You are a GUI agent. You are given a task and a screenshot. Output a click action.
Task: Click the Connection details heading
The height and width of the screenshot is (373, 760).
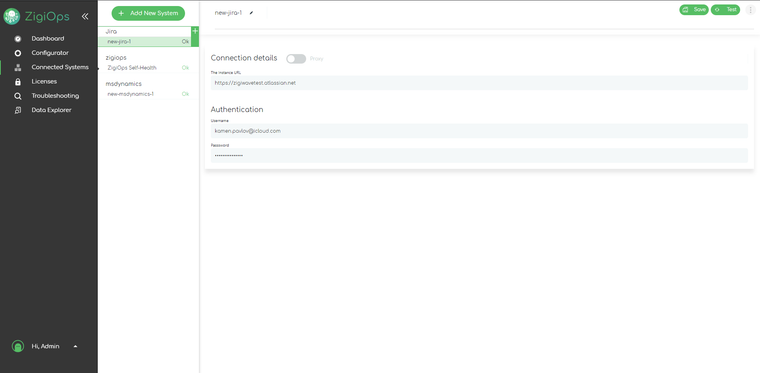click(244, 58)
